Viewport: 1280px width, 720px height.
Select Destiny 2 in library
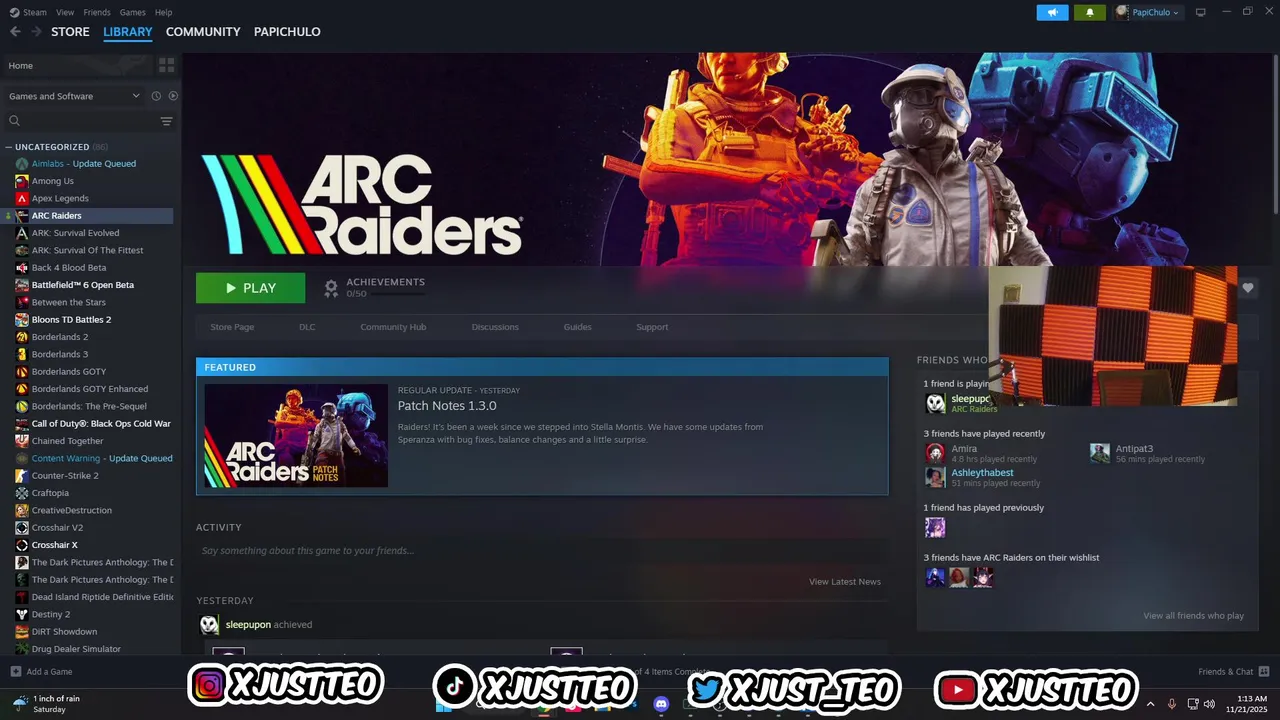pyautogui.click(x=51, y=614)
